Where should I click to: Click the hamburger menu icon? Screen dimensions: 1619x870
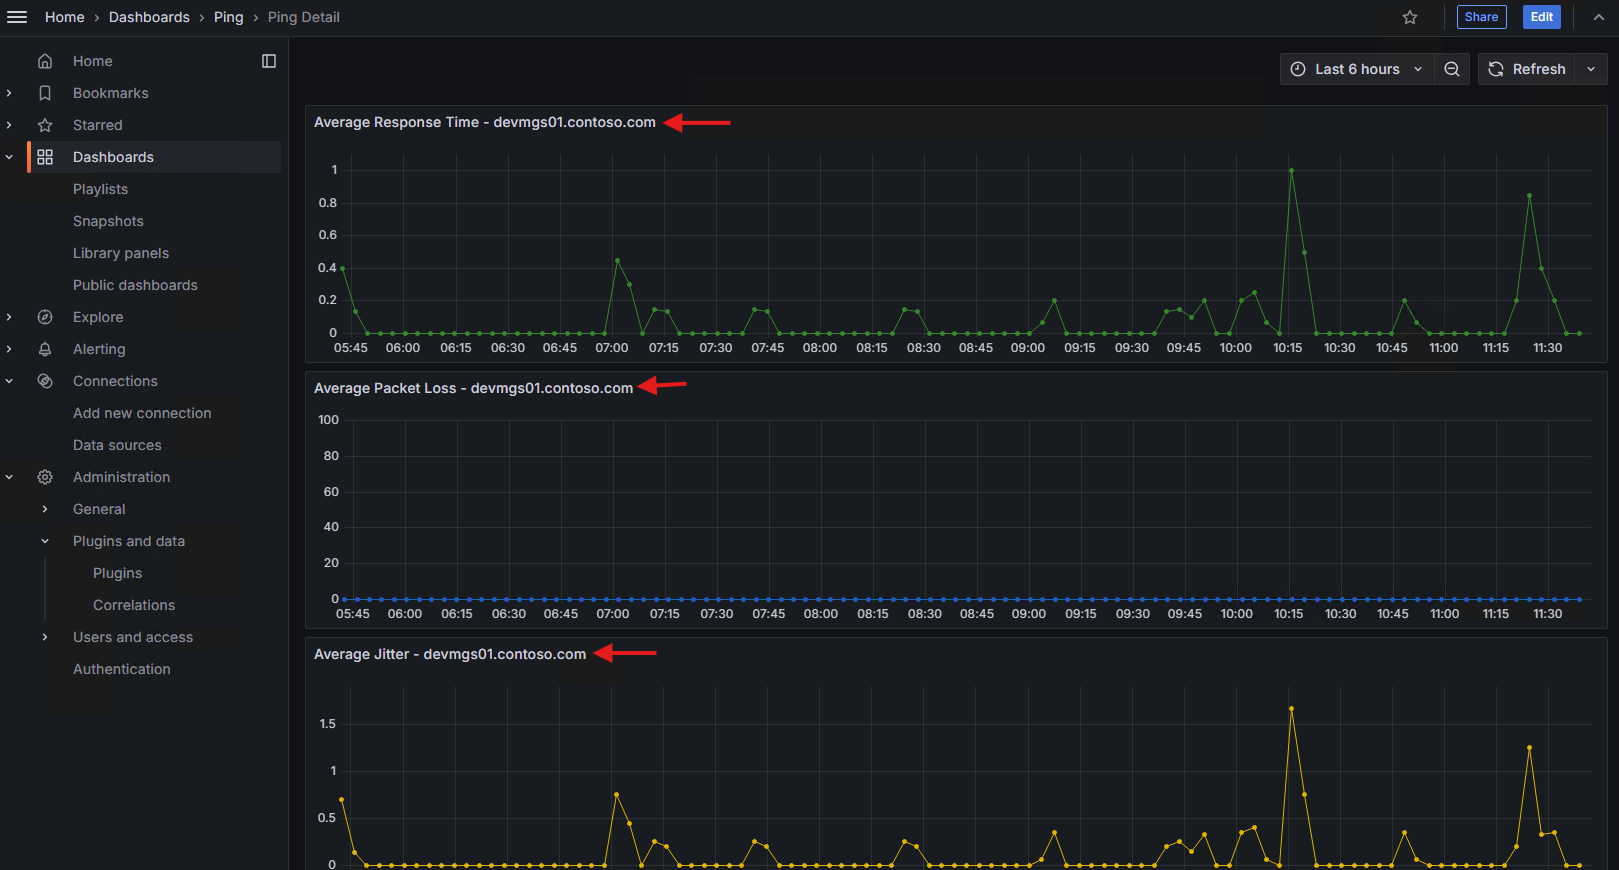point(17,17)
